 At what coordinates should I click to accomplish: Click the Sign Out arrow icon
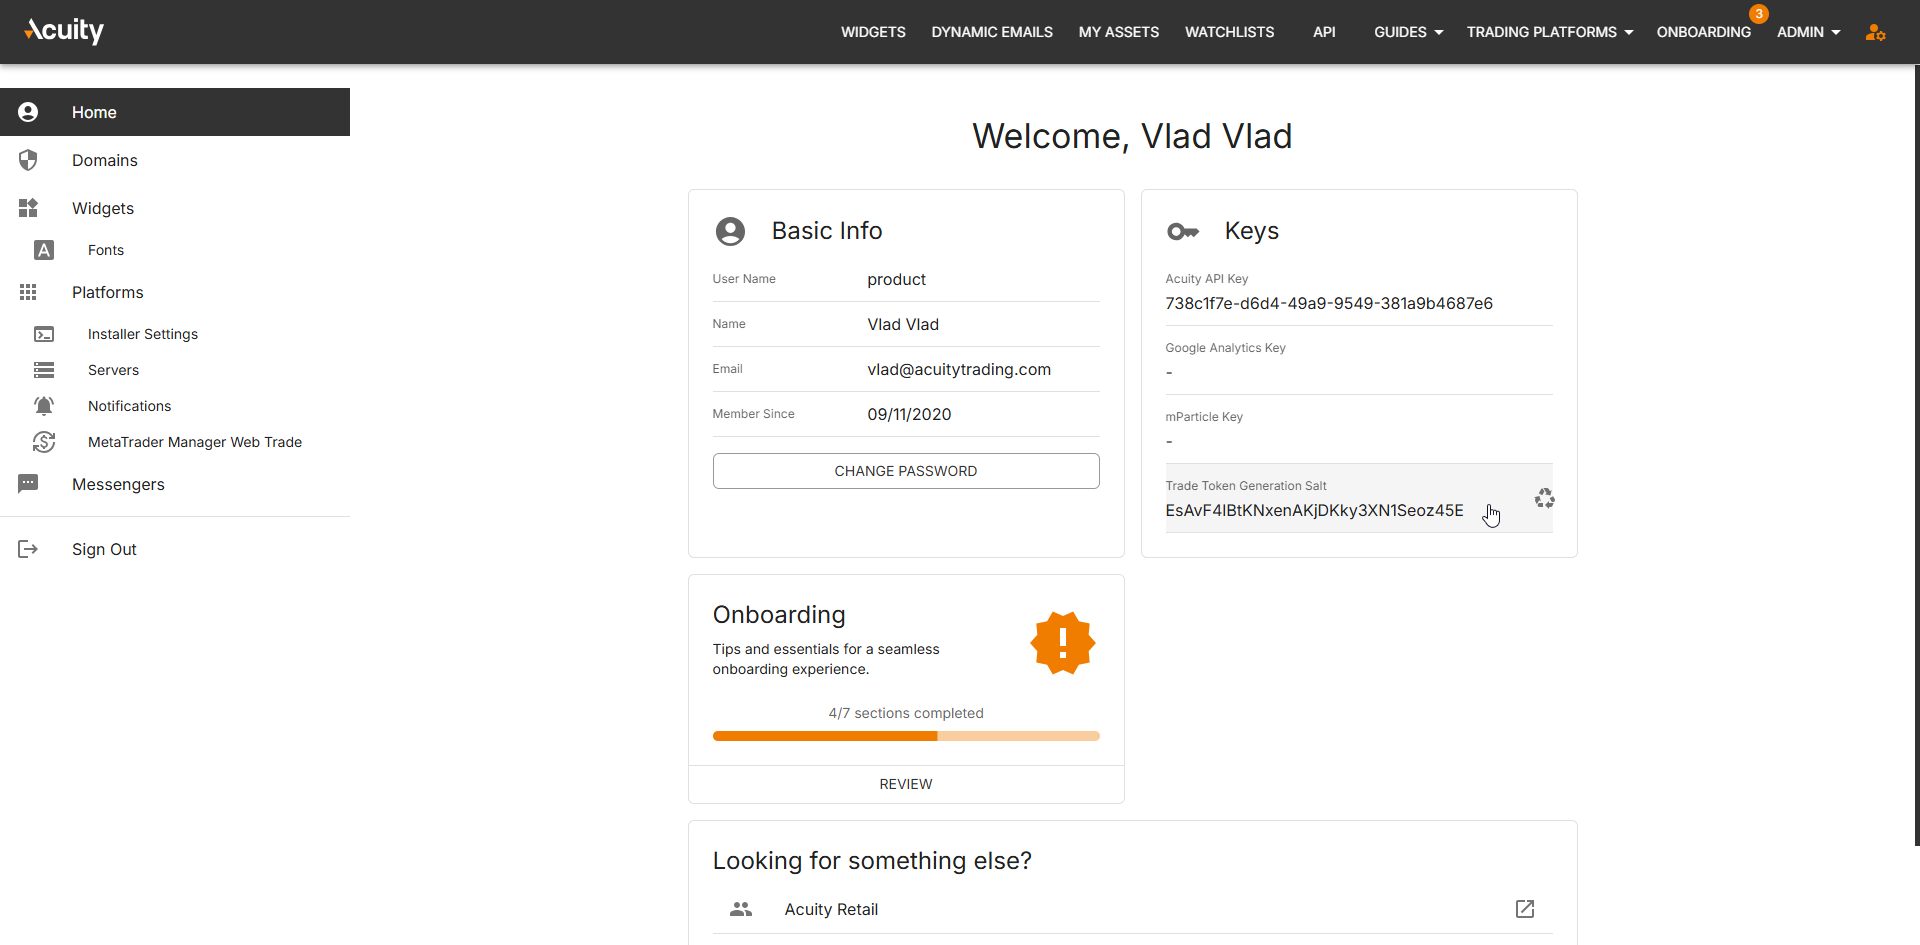coord(28,549)
